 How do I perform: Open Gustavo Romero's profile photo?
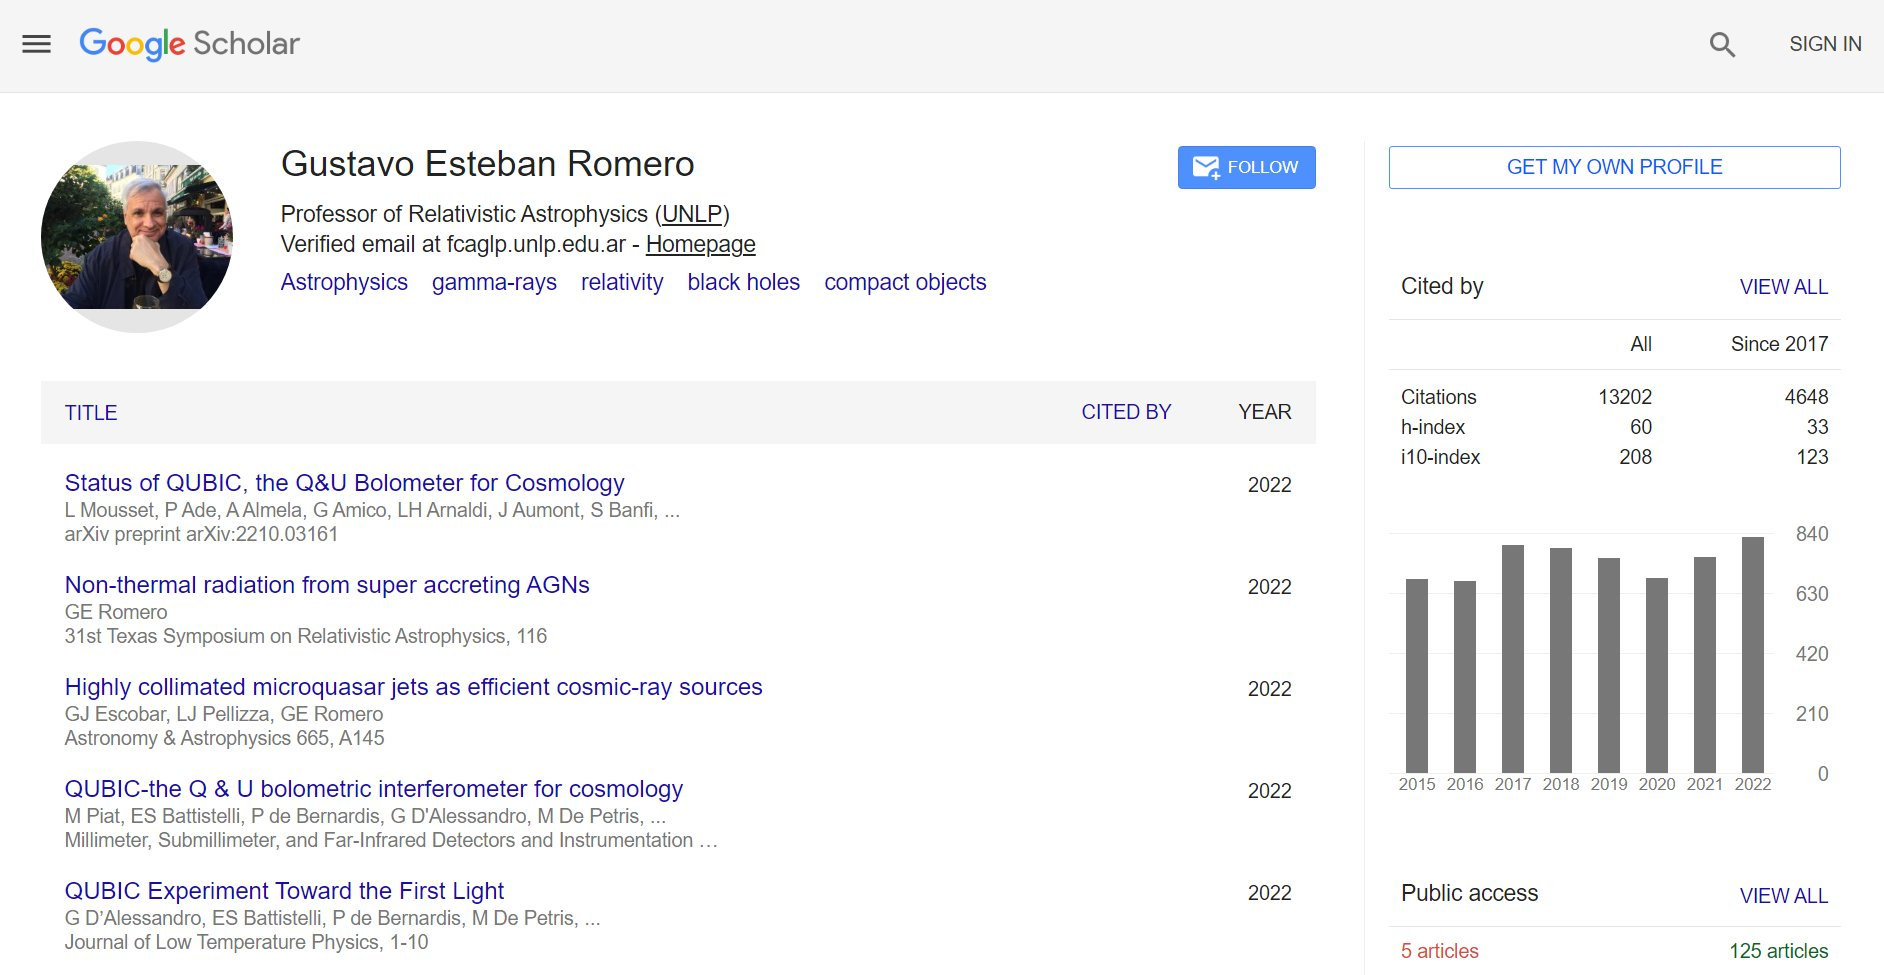137,237
